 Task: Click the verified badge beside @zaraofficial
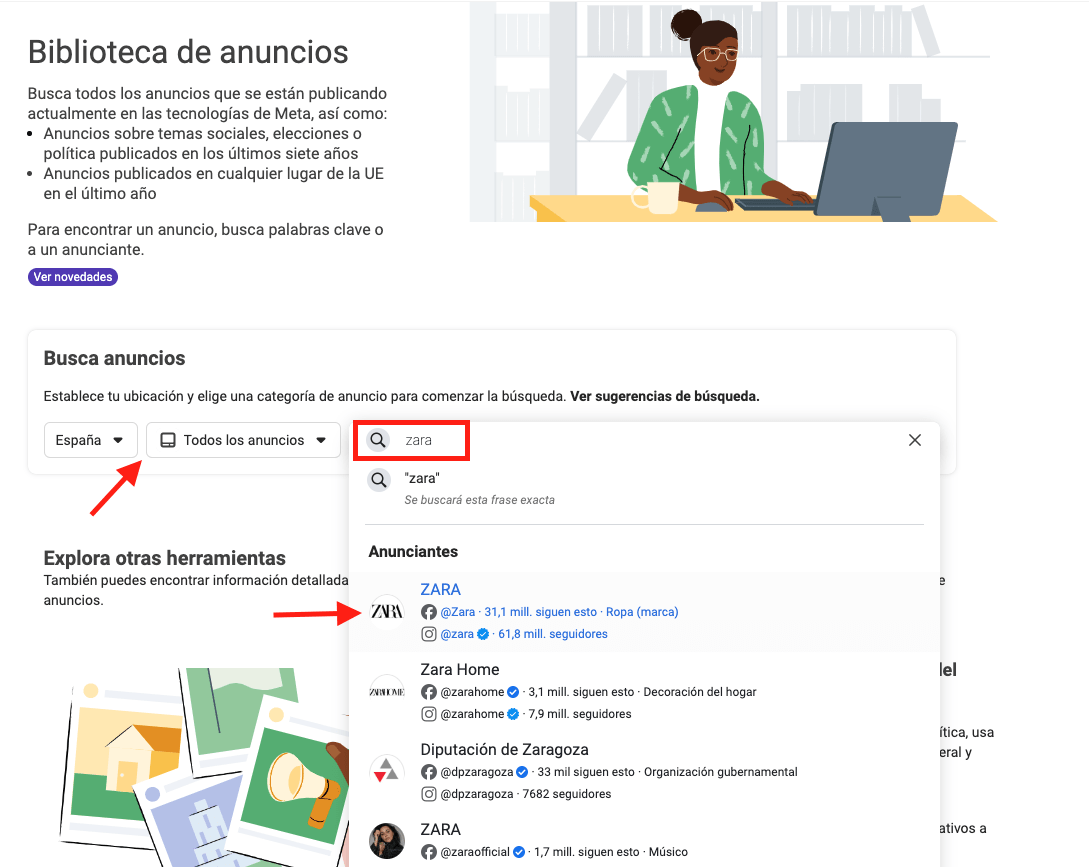click(x=519, y=852)
